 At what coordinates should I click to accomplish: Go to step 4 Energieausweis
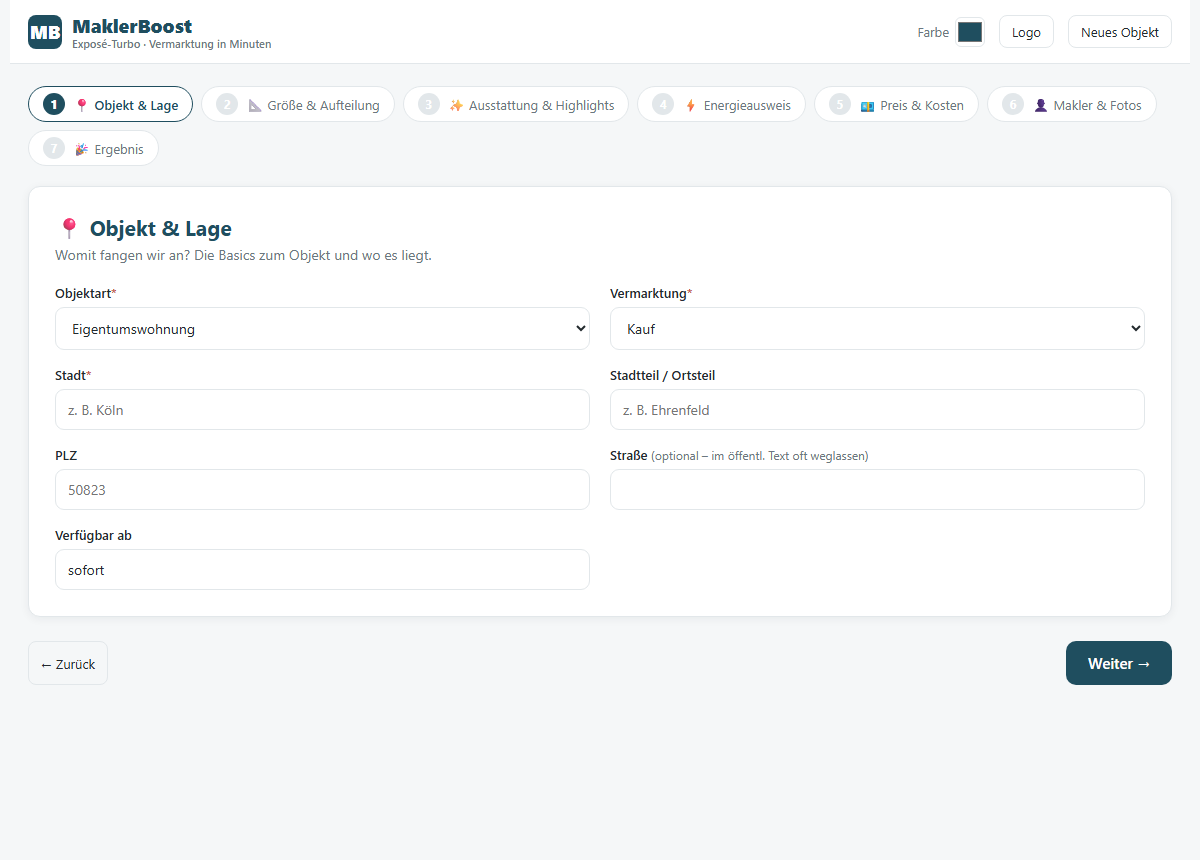click(721, 104)
